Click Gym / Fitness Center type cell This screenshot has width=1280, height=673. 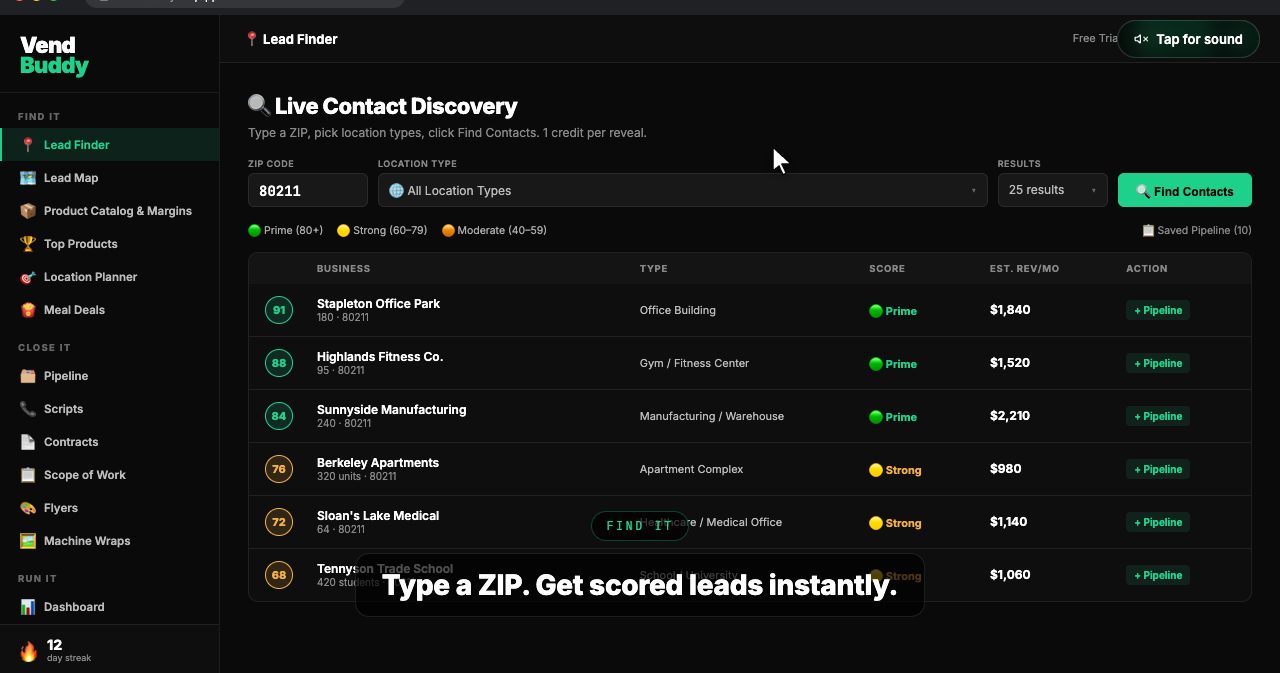point(694,363)
